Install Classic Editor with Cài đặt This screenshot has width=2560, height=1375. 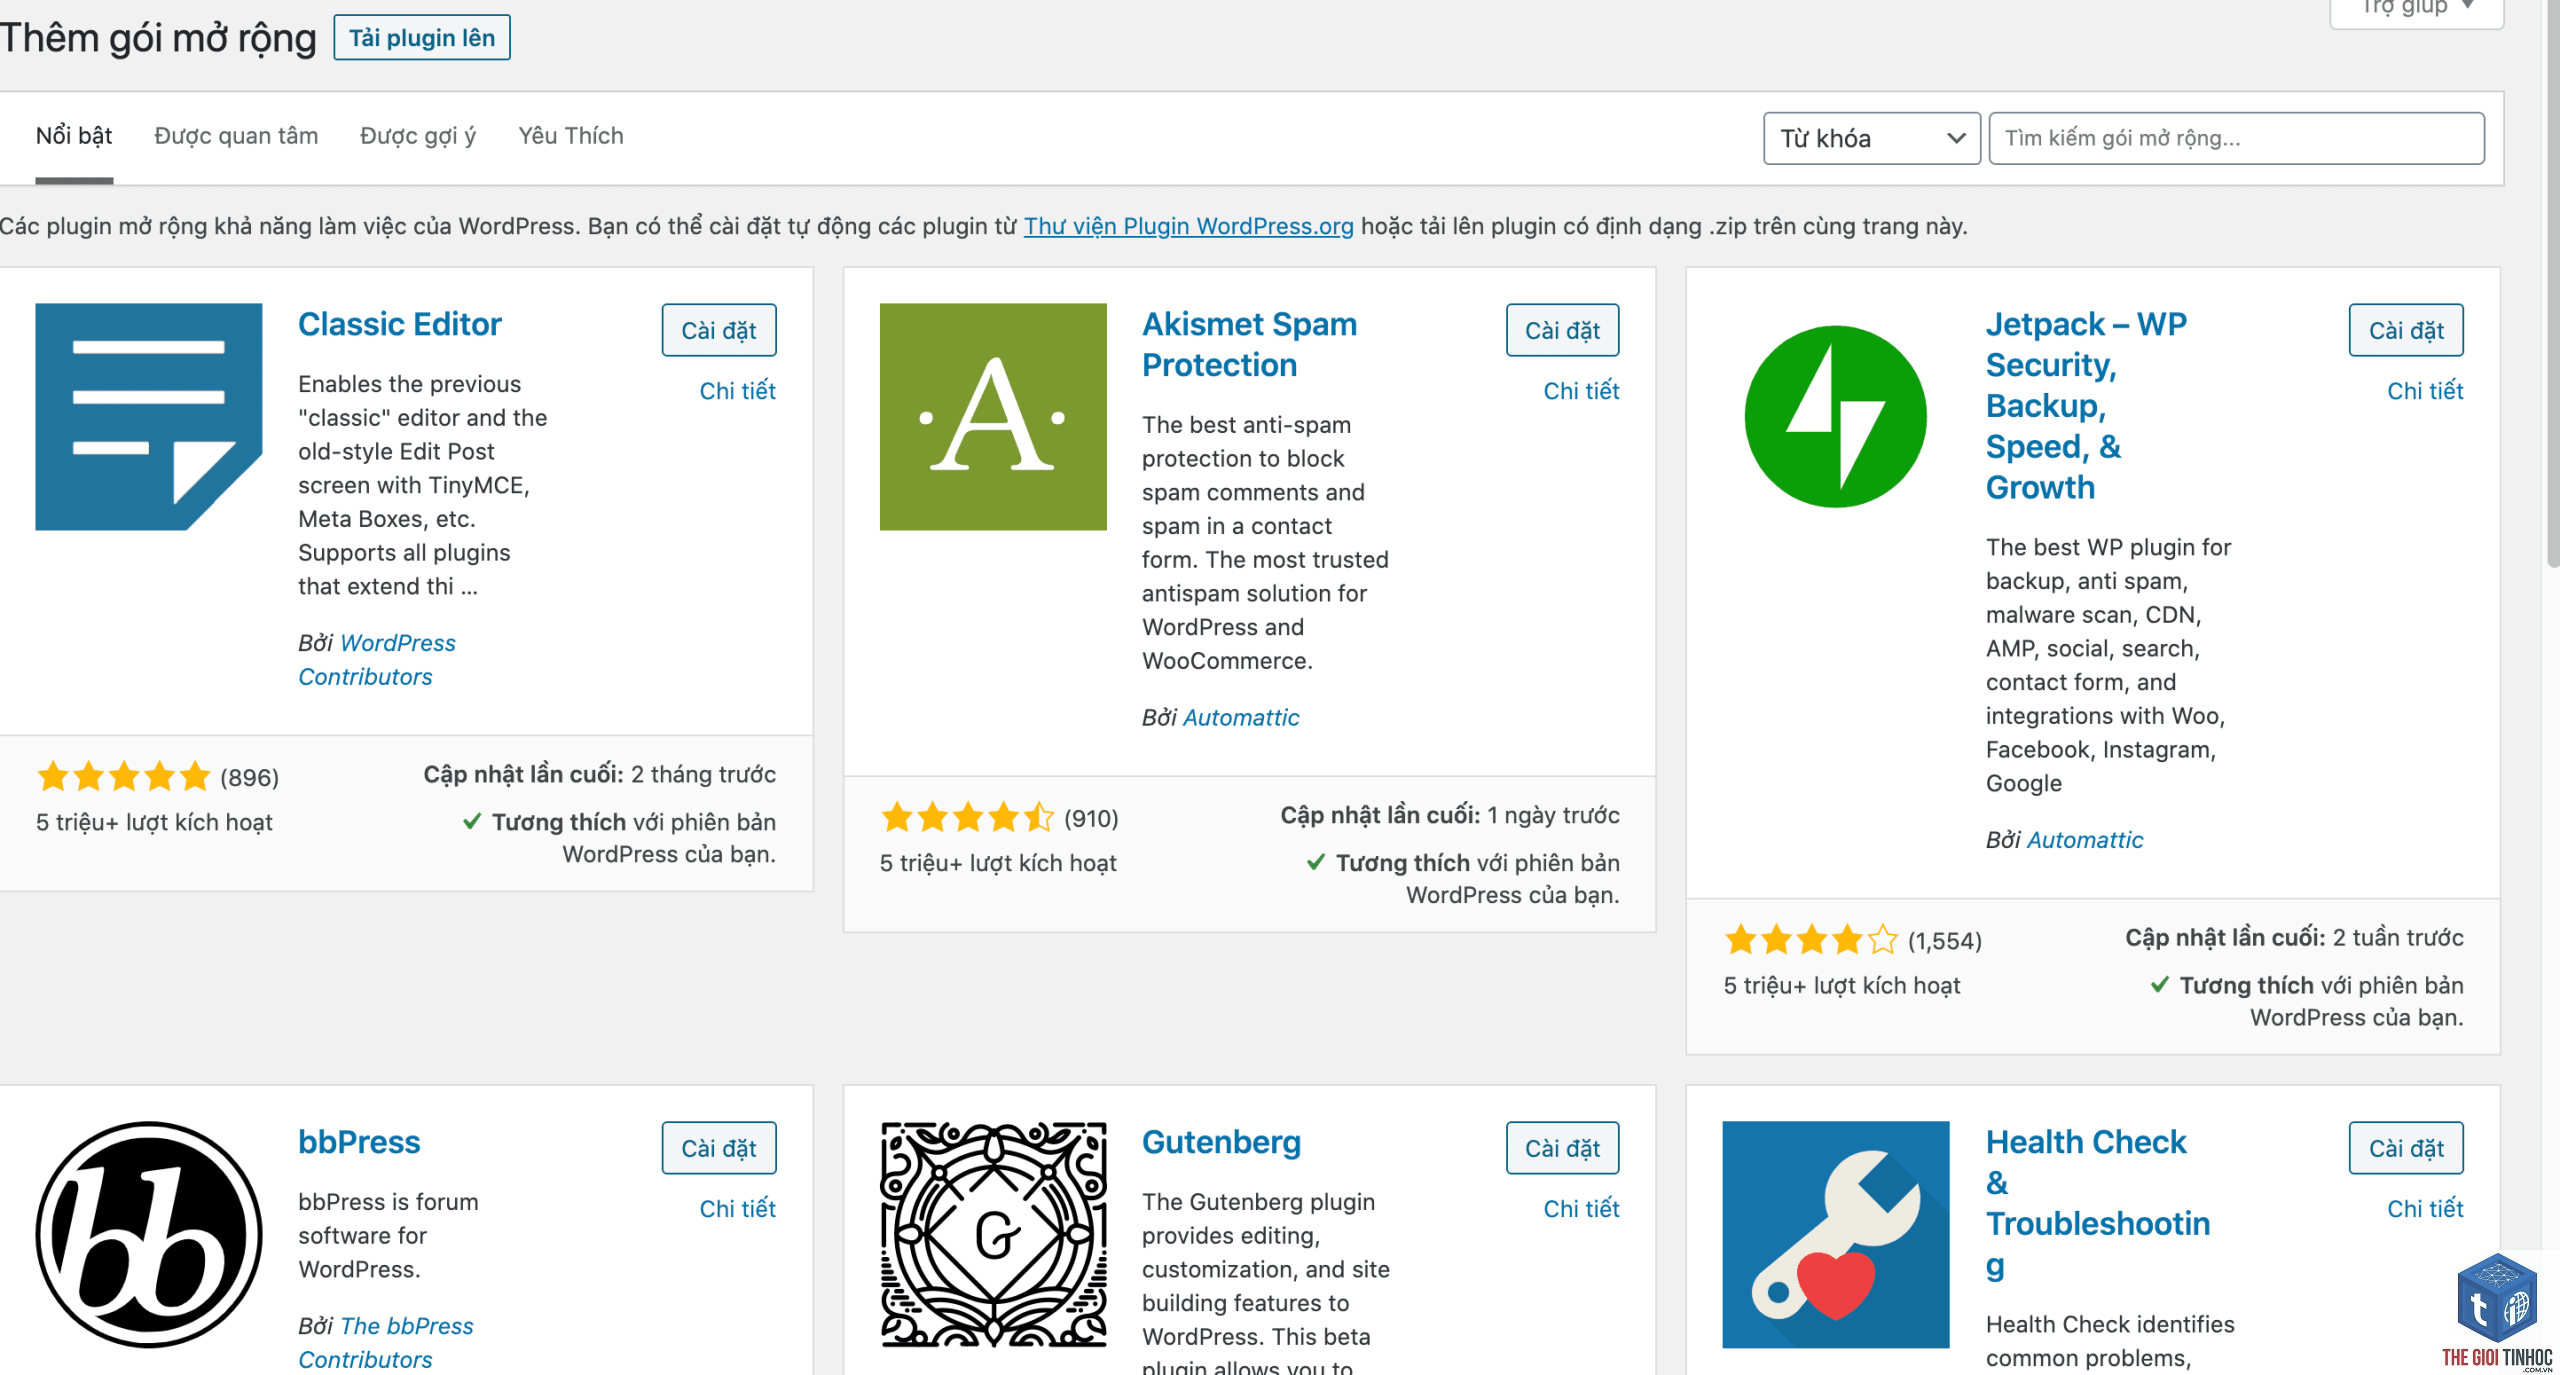tap(719, 330)
